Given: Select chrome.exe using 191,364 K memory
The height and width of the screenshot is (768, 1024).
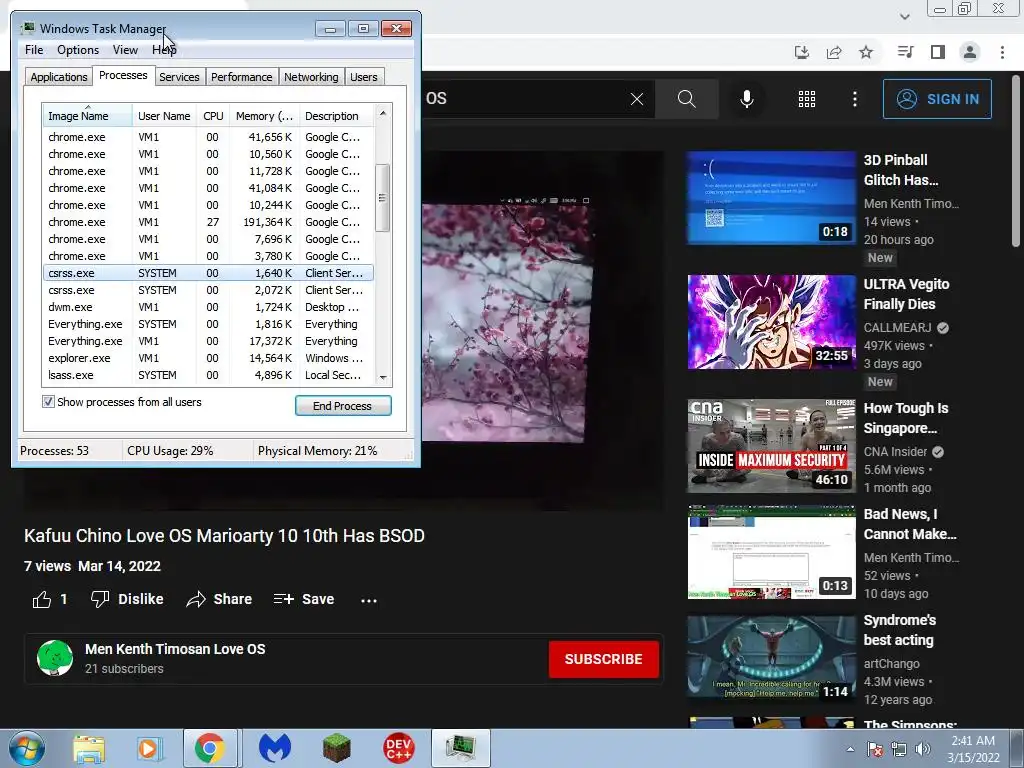Looking at the screenshot, I should [x=208, y=222].
